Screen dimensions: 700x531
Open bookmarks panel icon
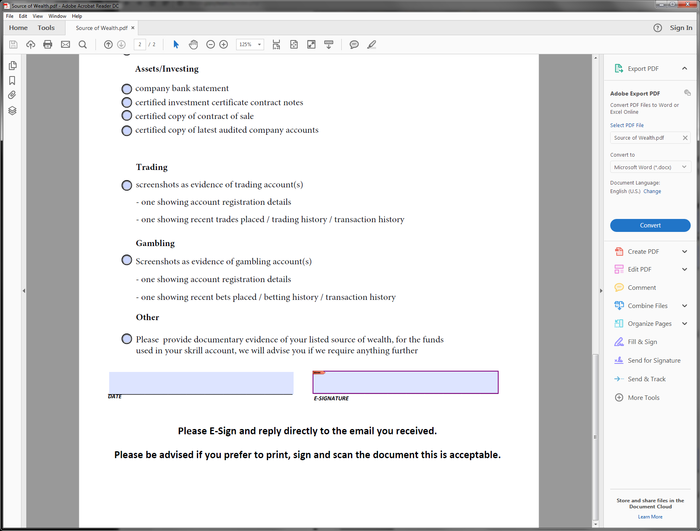coord(12,80)
